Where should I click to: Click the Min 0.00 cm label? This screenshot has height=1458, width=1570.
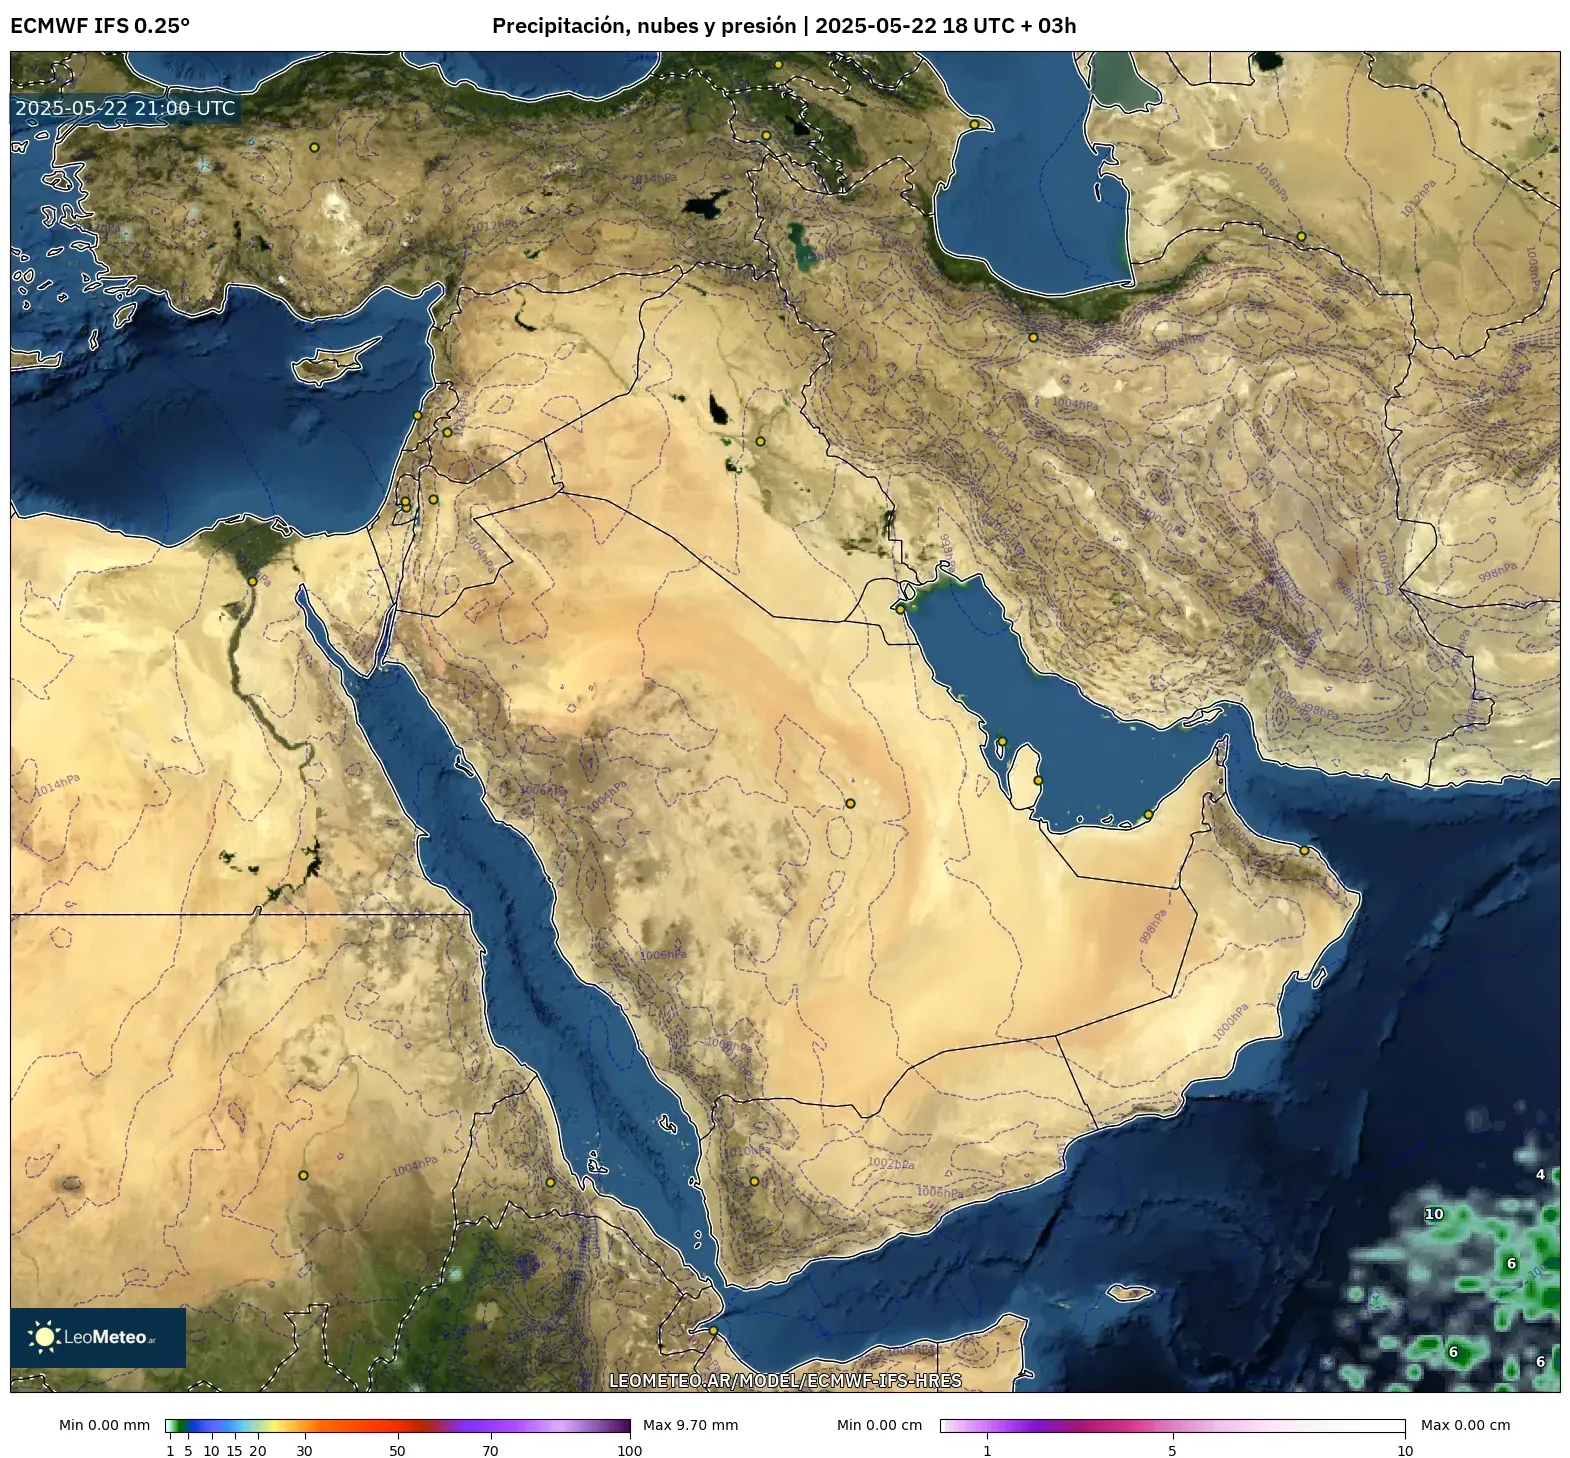tap(880, 1425)
